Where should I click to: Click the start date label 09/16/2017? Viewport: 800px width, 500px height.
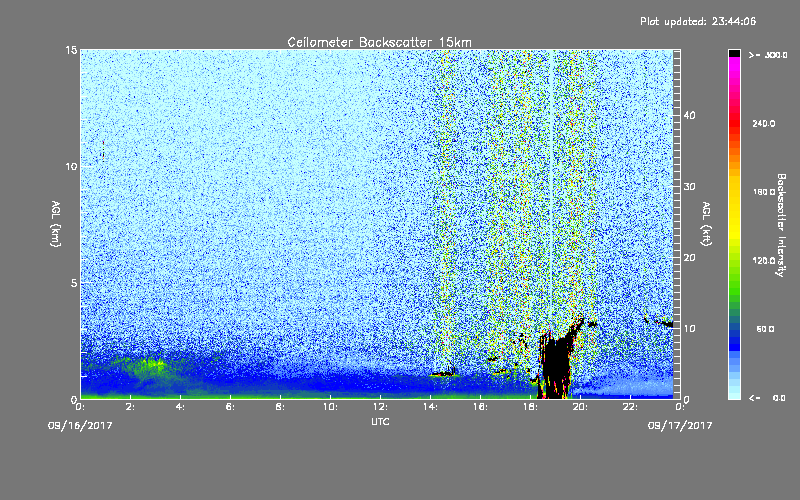pos(80,425)
